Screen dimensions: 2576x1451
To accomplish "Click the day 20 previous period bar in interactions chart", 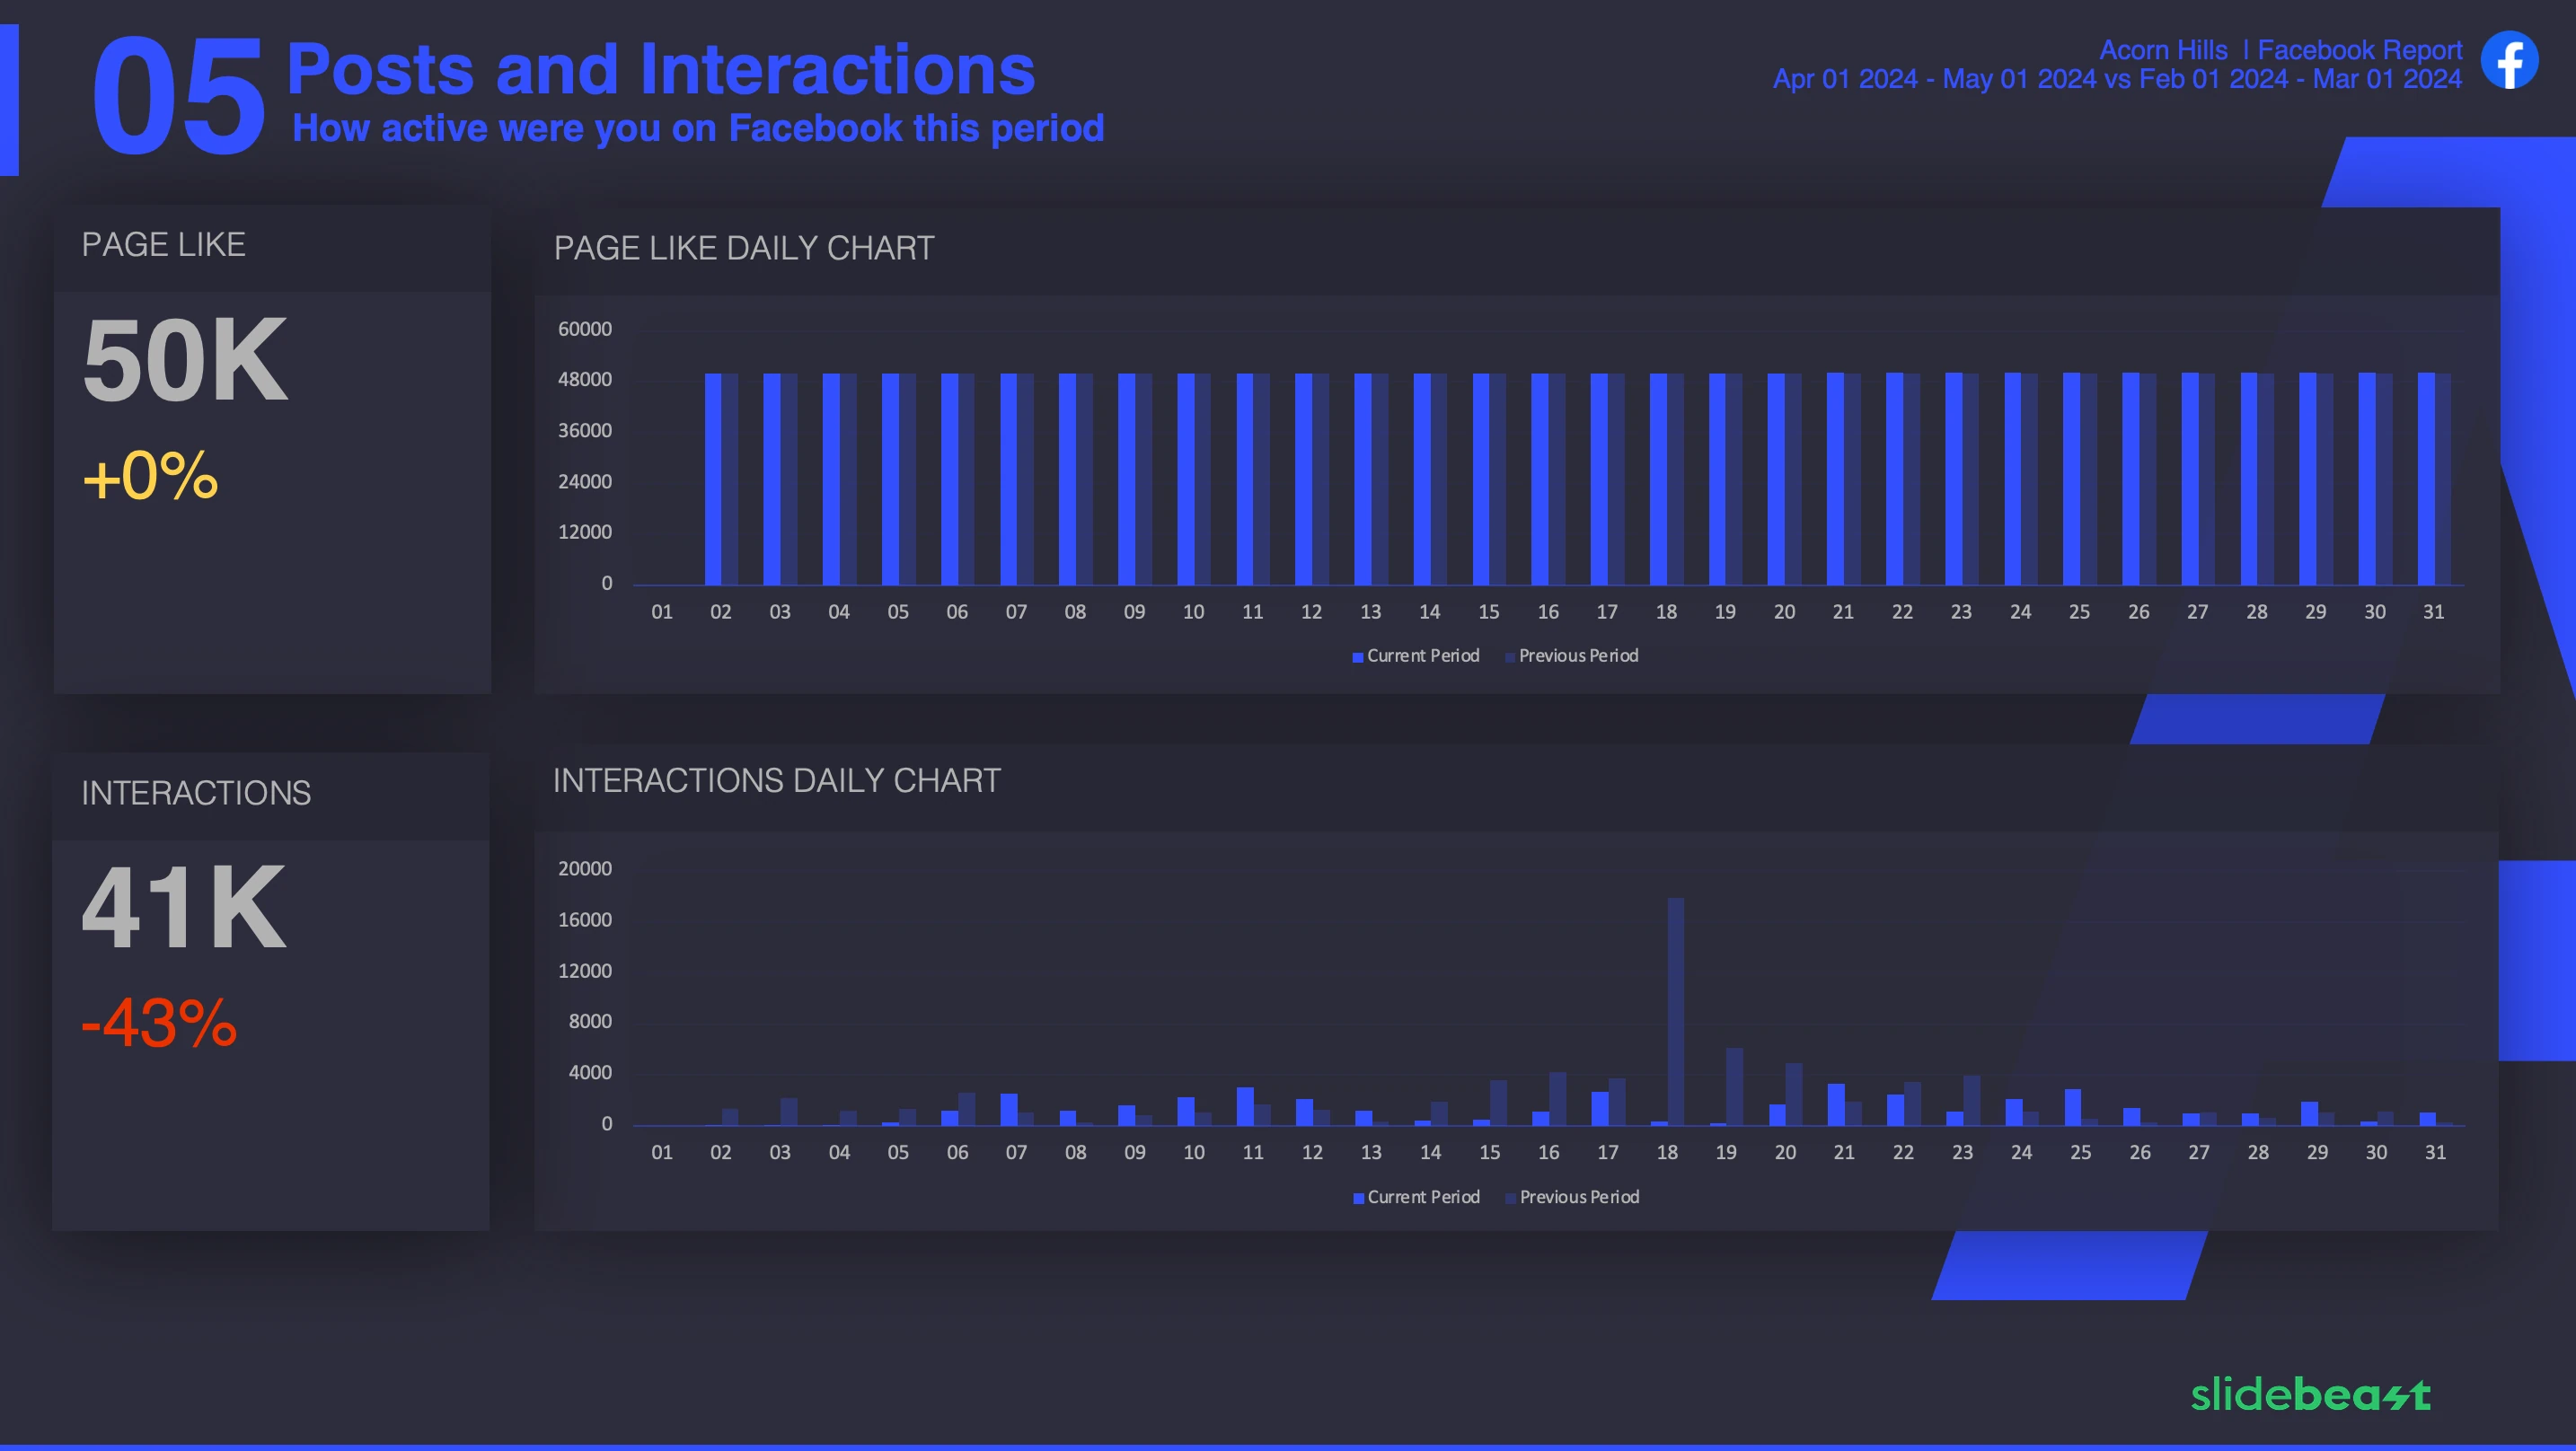I will [x=1794, y=1095].
